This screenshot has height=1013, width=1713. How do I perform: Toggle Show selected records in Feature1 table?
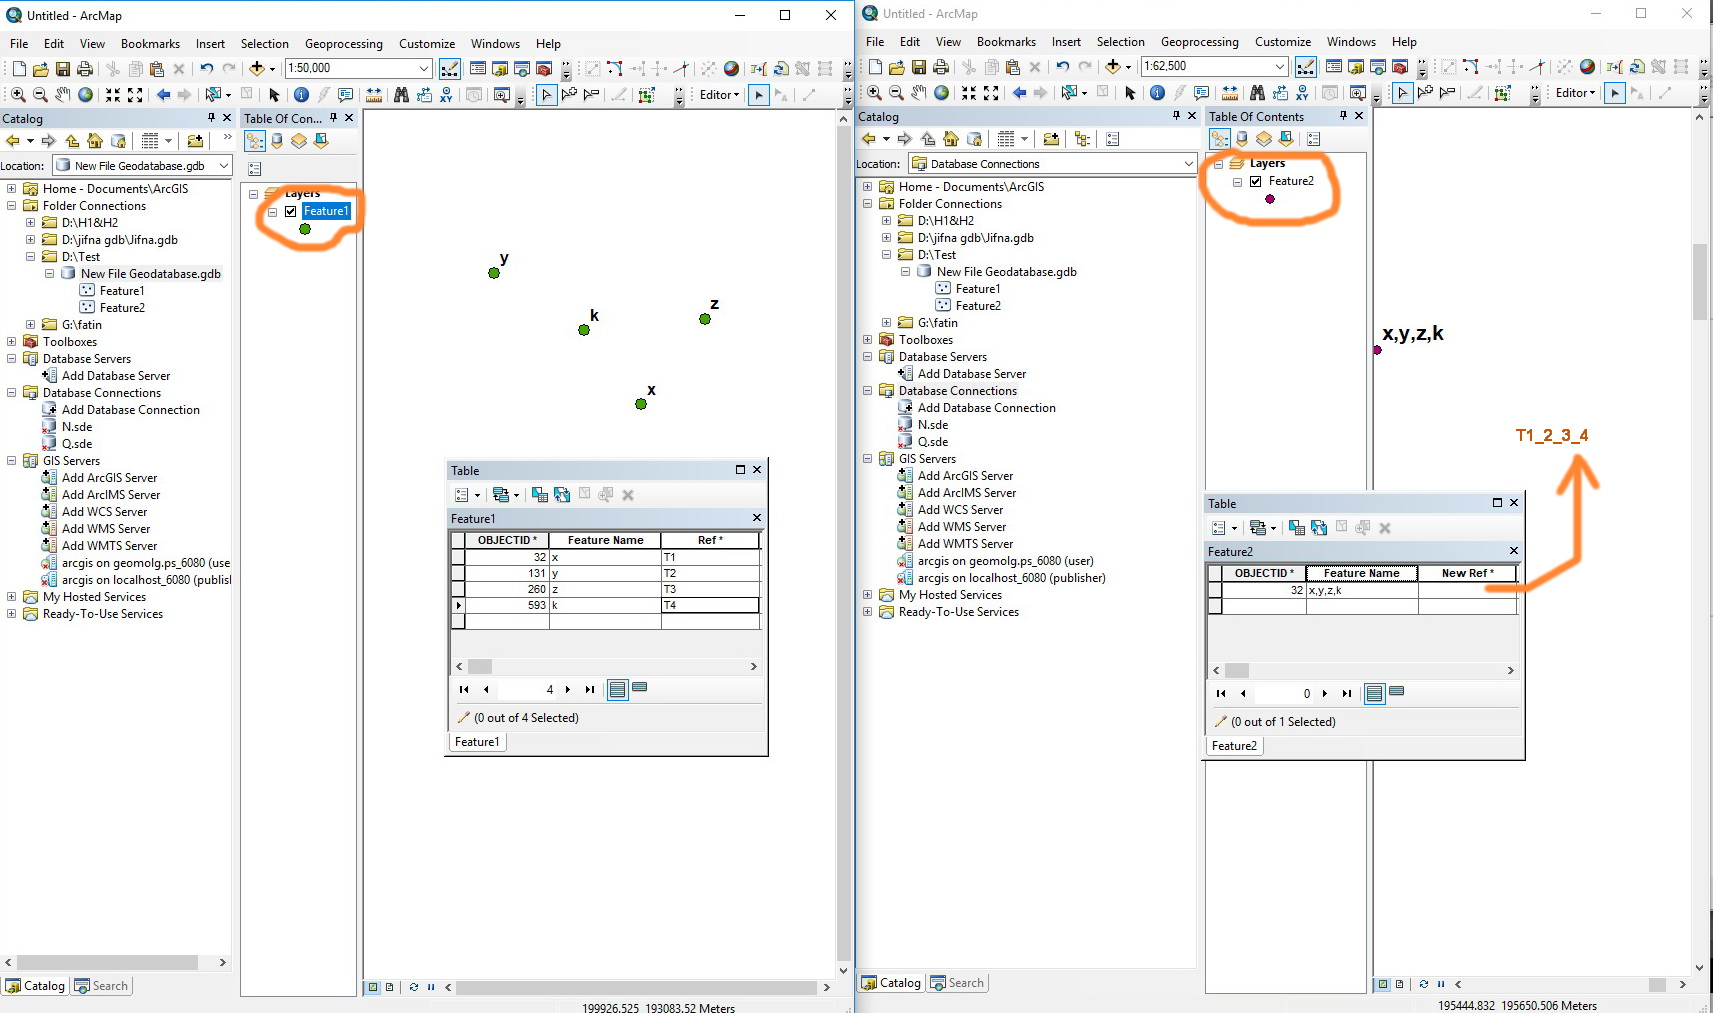click(x=640, y=688)
